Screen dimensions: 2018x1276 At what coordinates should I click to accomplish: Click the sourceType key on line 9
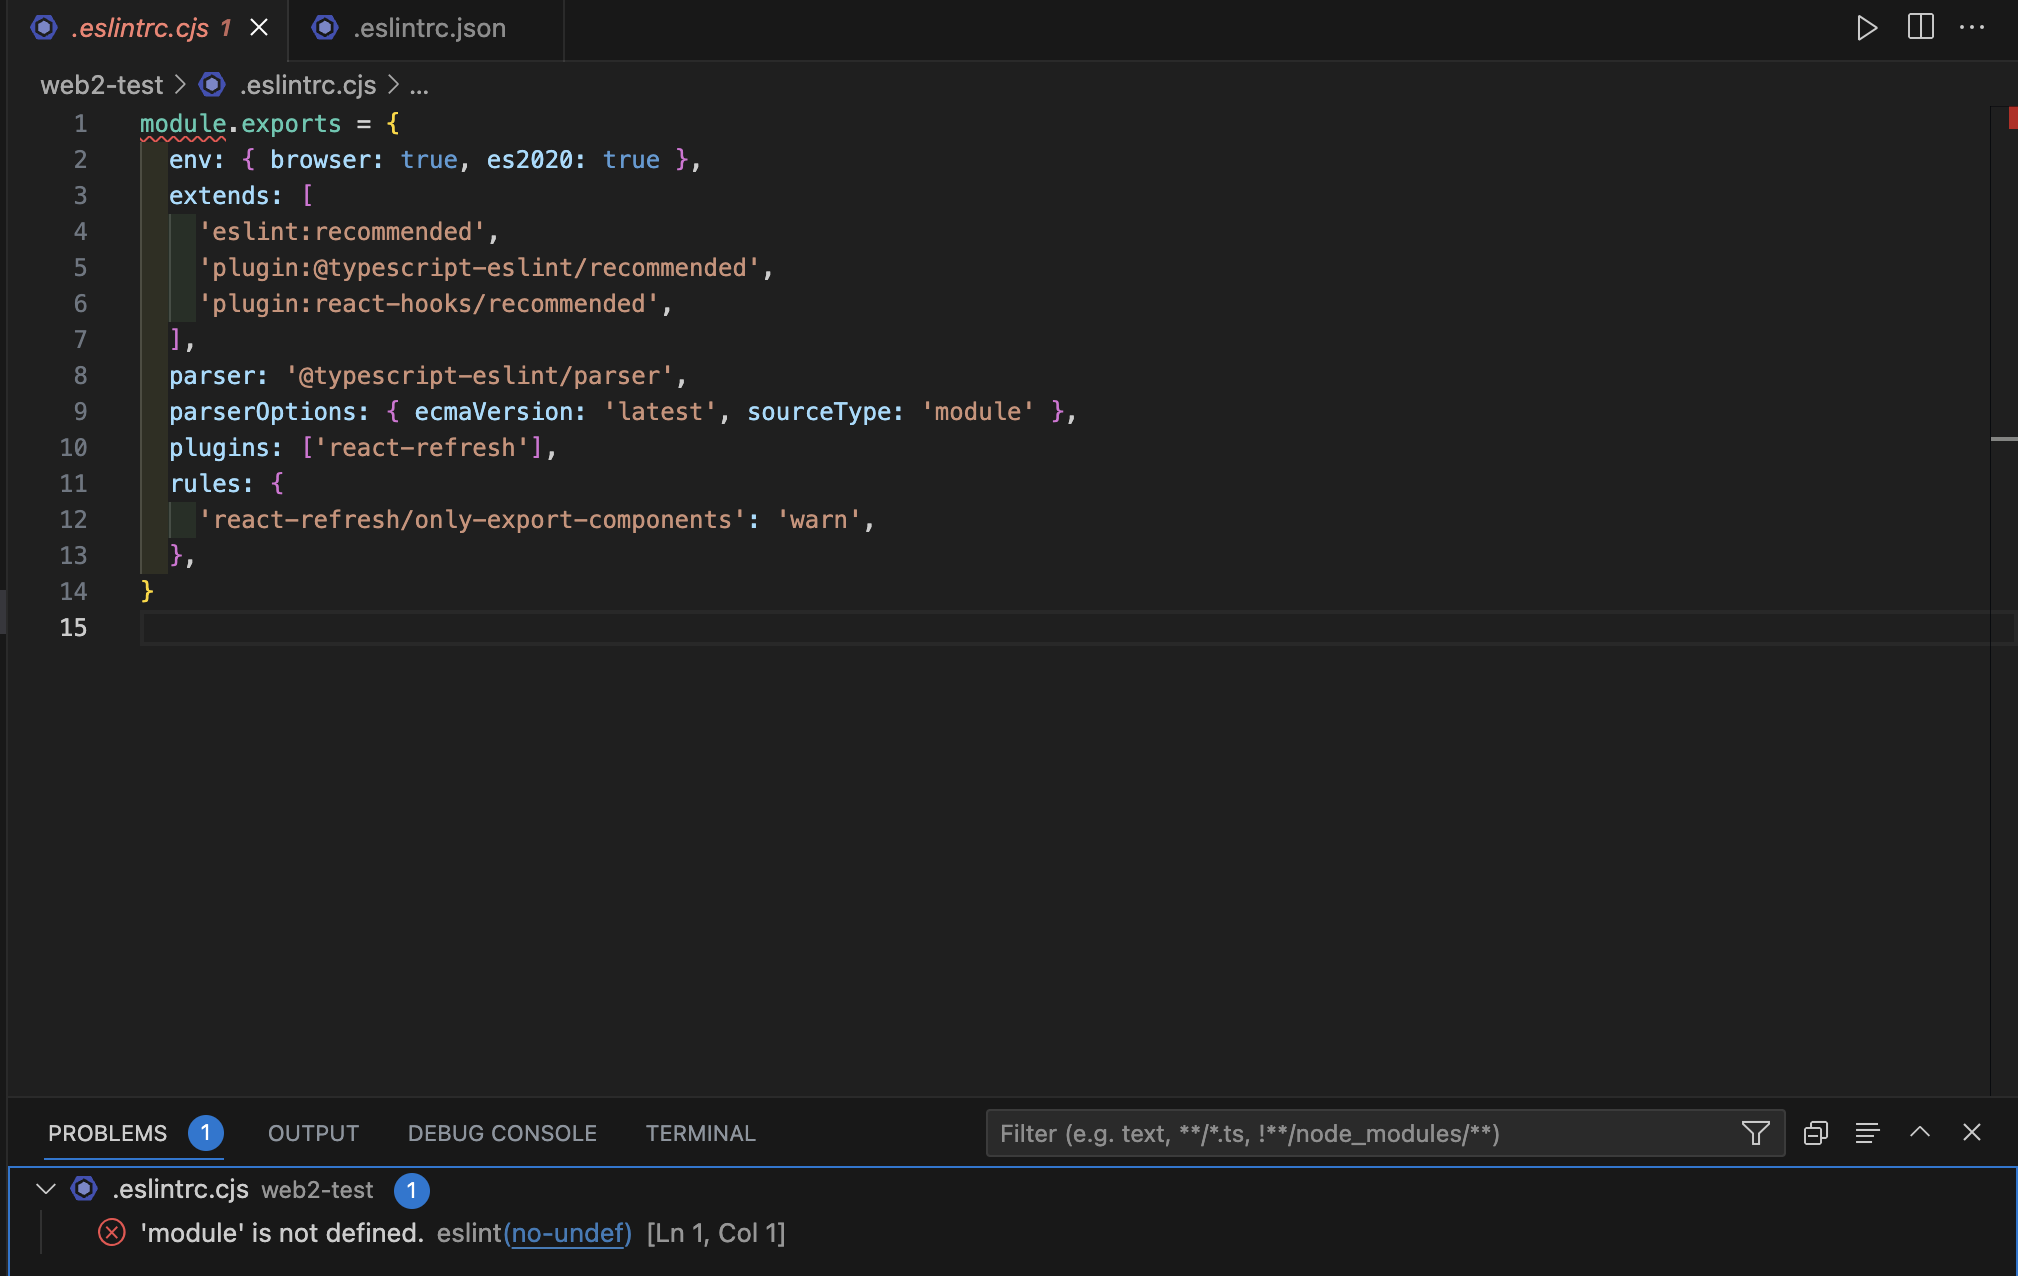(x=819, y=412)
